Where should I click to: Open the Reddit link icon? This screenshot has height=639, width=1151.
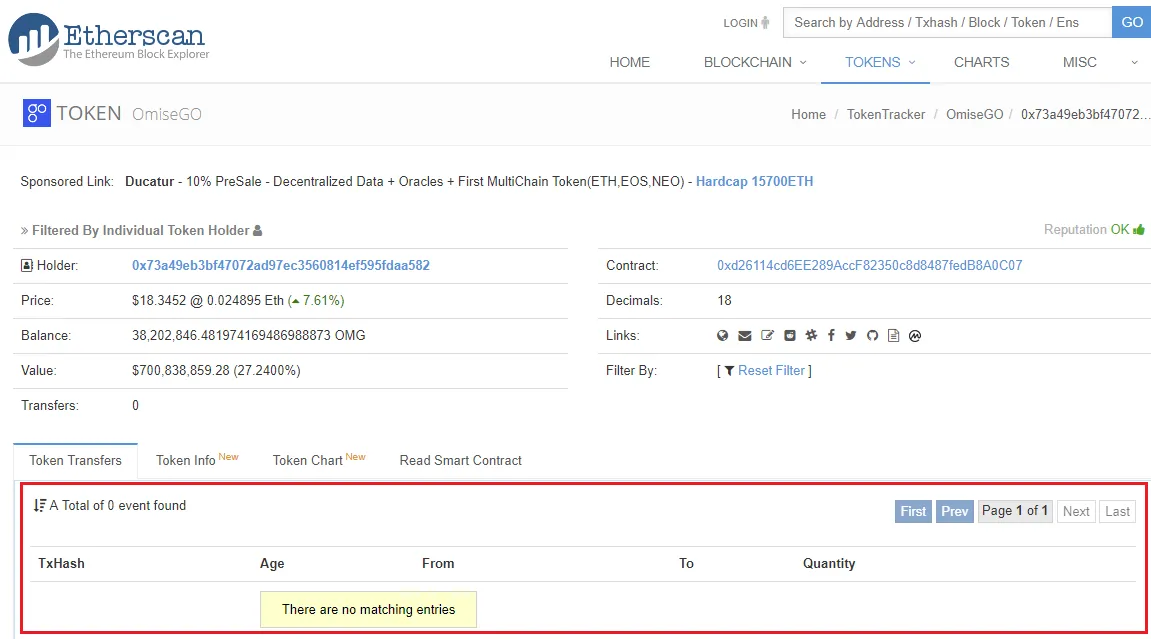pyautogui.click(x=790, y=335)
